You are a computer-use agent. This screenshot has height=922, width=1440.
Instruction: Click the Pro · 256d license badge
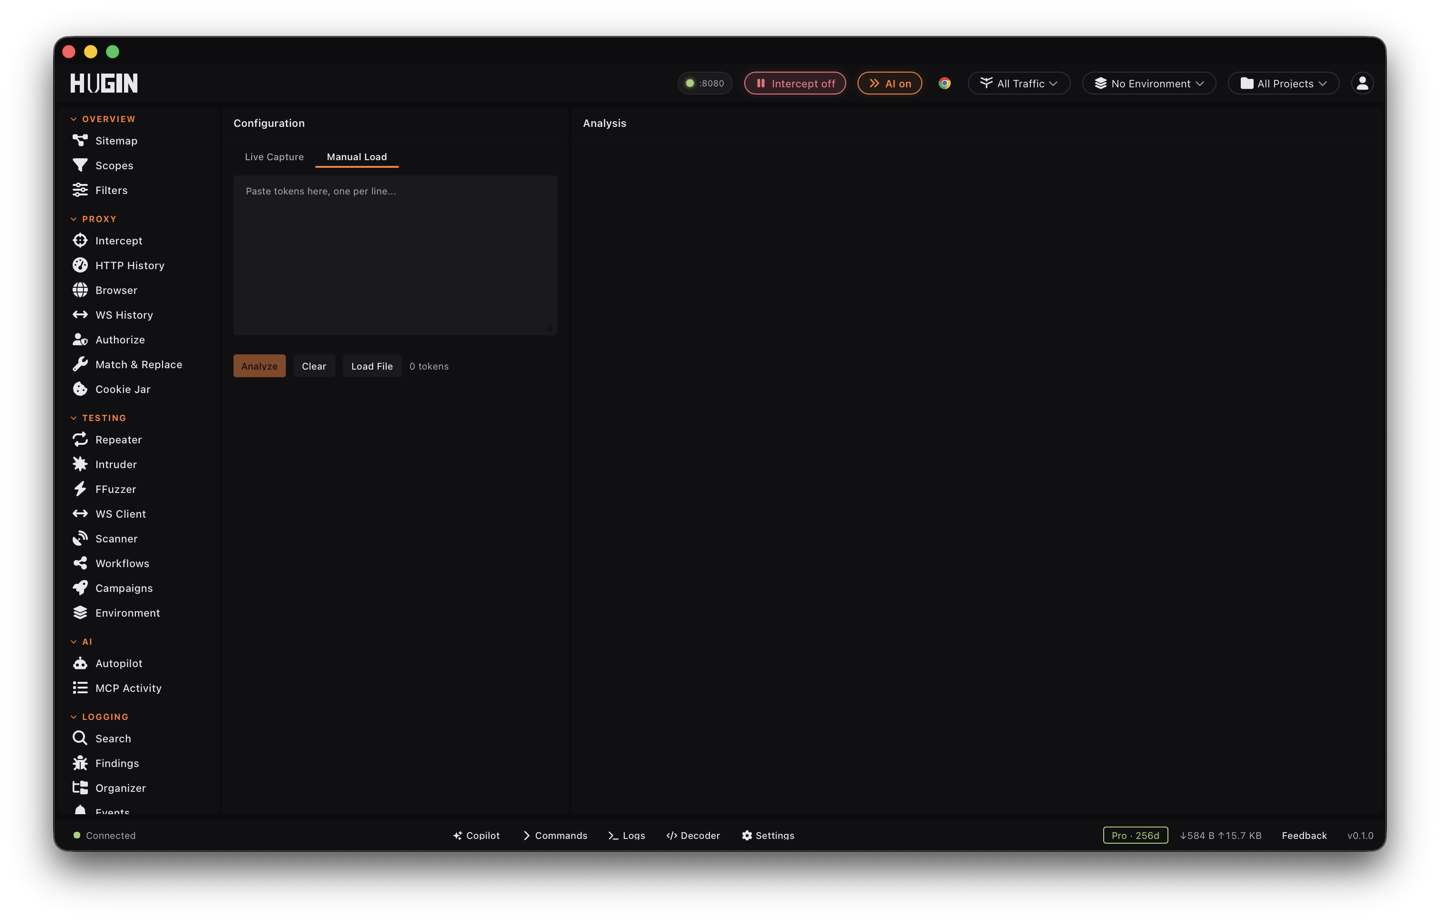[1135, 836]
